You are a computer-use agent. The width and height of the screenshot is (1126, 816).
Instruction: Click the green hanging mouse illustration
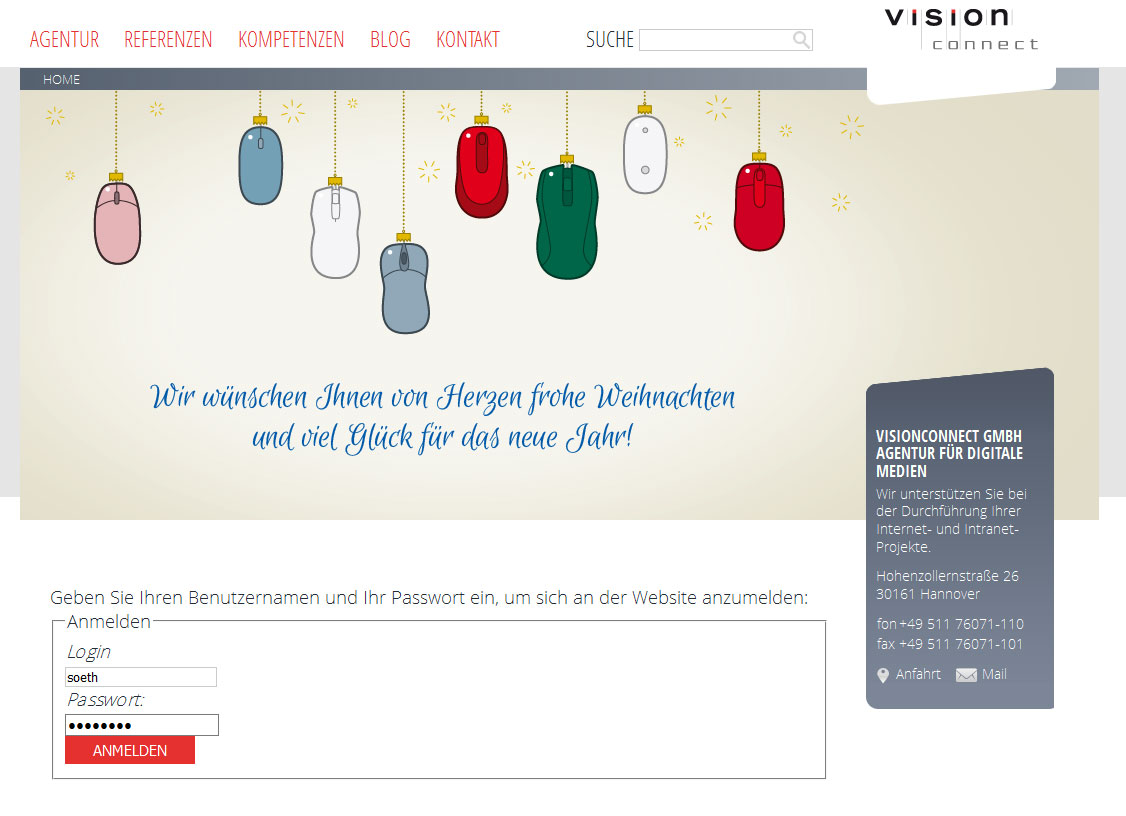click(567, 219)
